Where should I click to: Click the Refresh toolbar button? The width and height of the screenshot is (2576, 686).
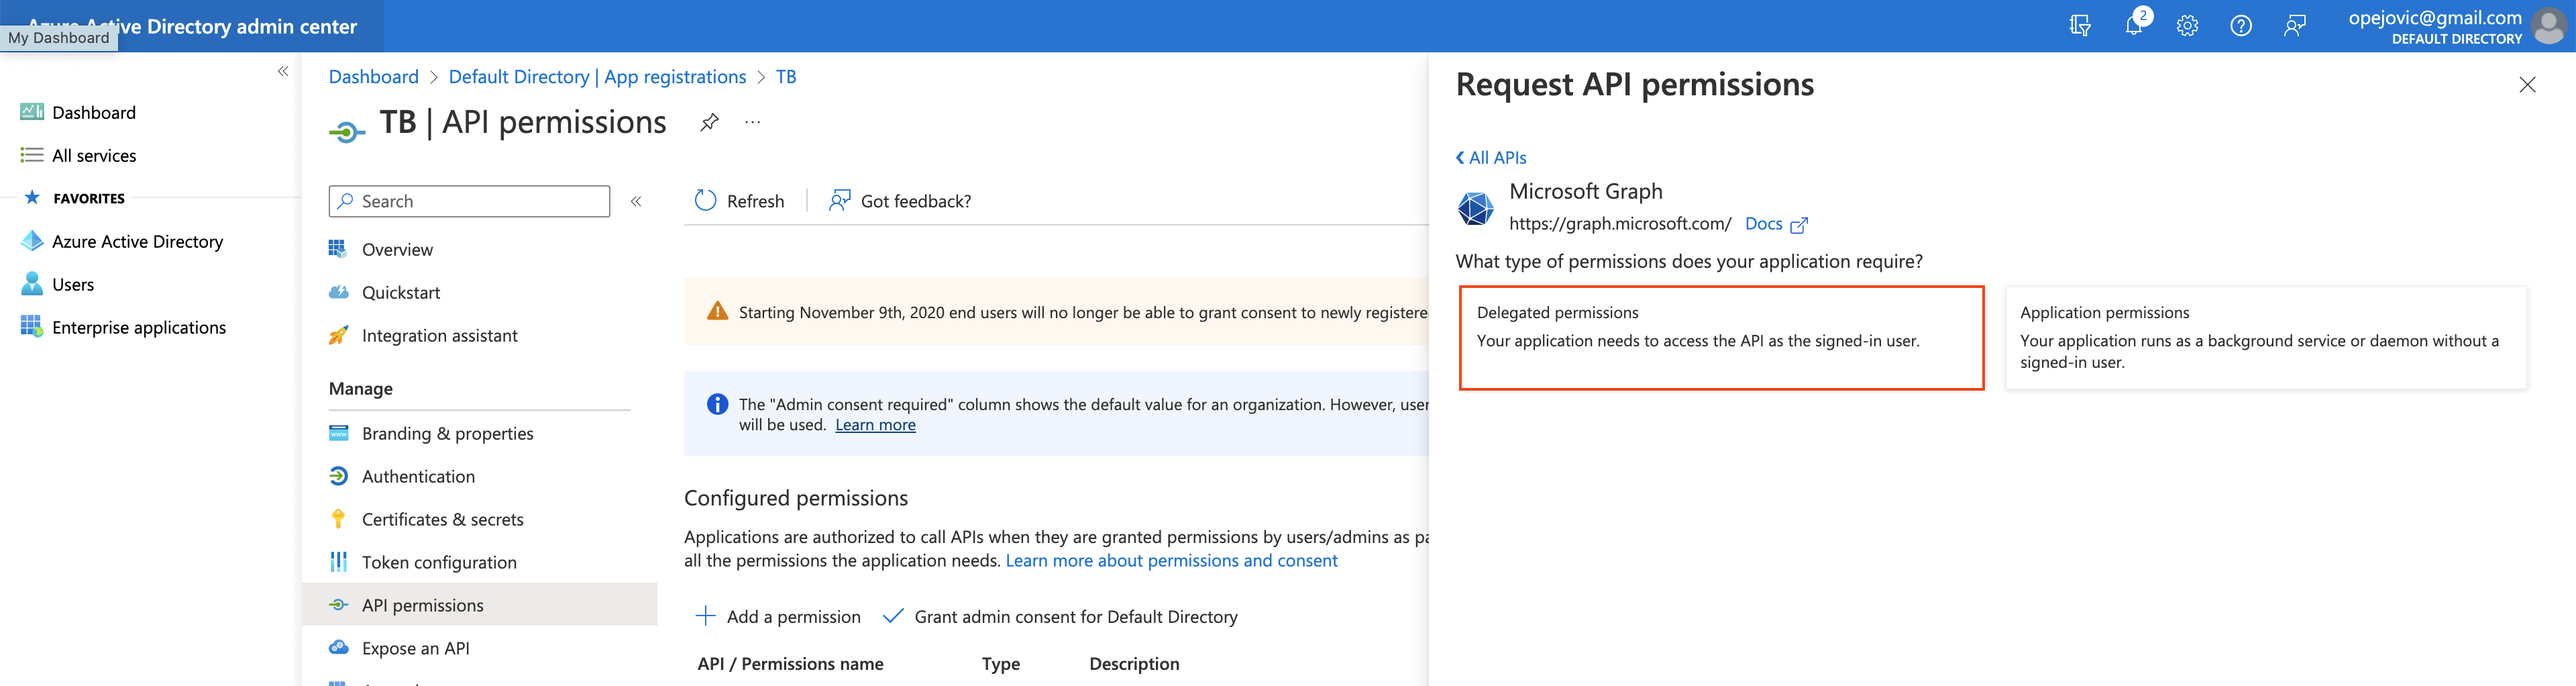click(x=739, y=201)
